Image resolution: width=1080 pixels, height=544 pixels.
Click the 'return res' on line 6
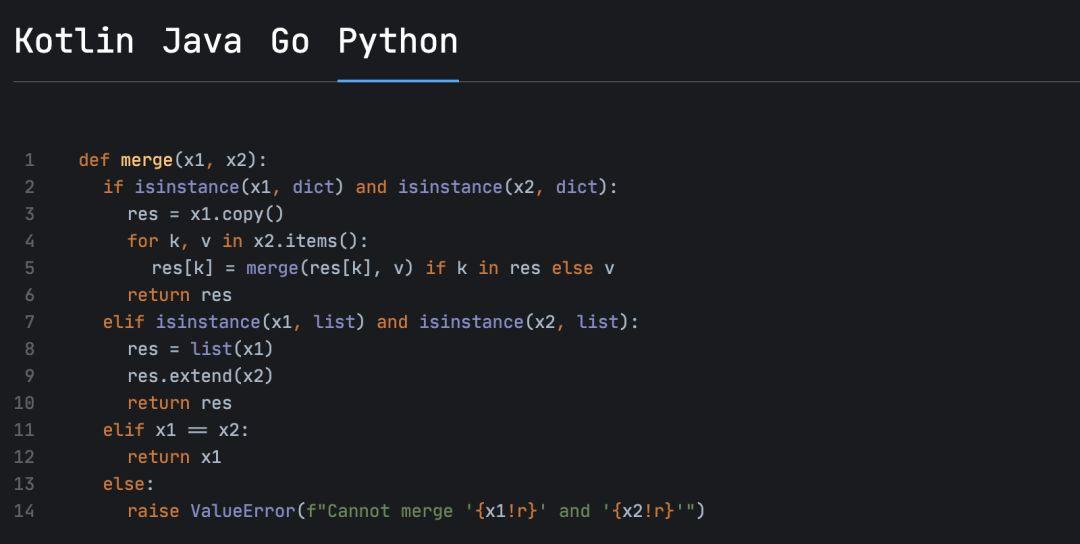click(180, 295)
